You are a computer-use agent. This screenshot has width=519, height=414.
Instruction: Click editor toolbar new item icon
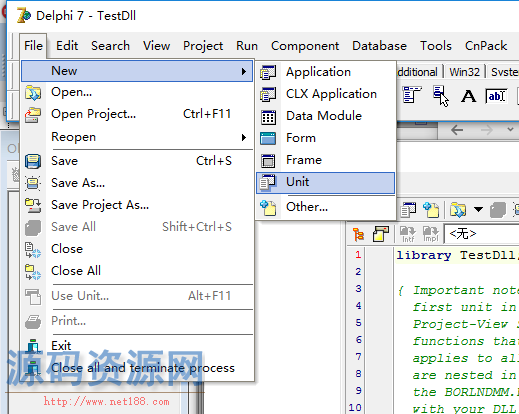pyautogui.click(x=431, y=210)
